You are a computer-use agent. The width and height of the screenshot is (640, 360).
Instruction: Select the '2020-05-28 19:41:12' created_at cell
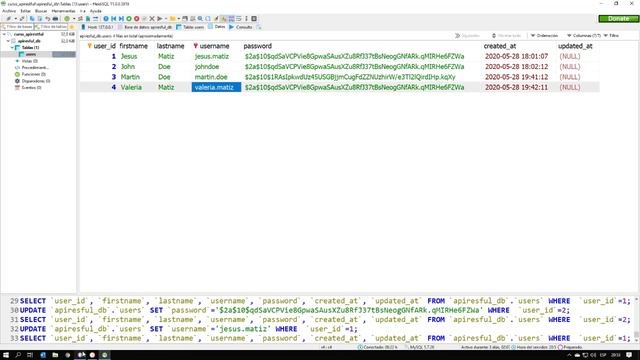click(516, 77)
